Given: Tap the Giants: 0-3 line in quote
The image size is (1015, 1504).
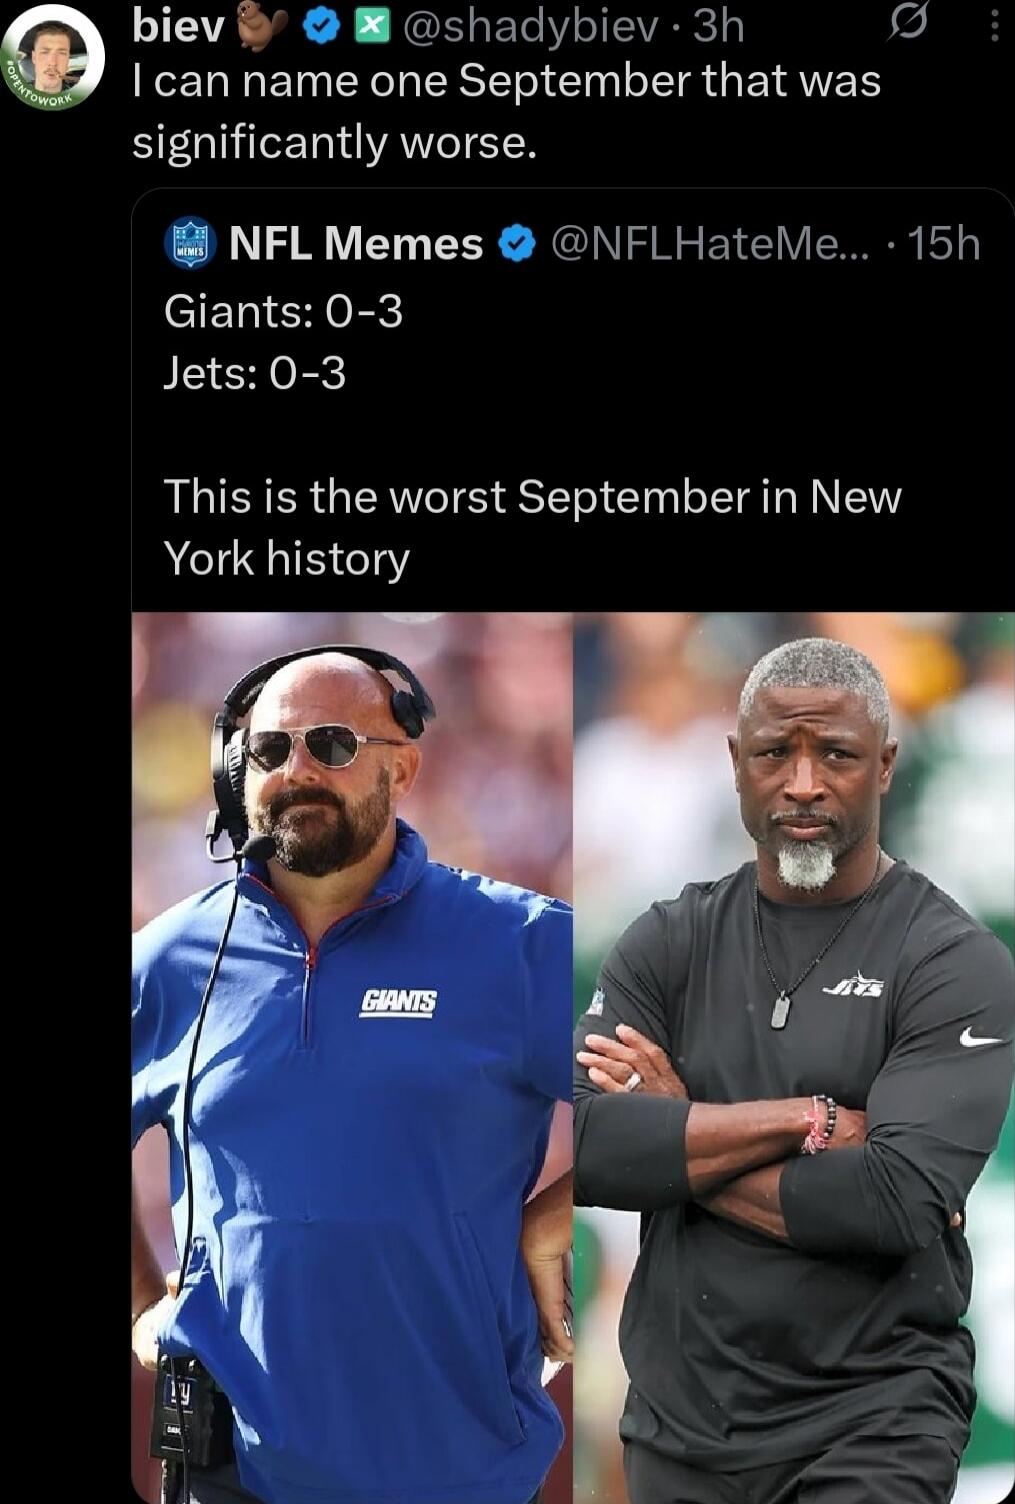Looking at the screenshot, I should click(x=284, y=312).
